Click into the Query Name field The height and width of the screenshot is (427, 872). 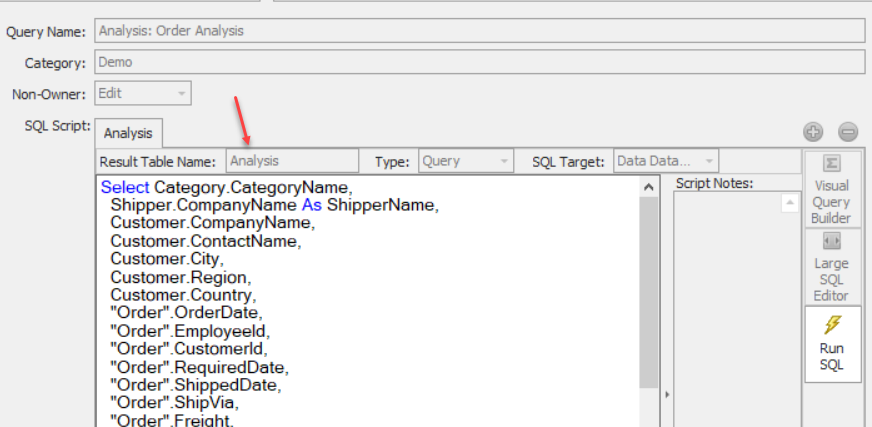[478, 31]
